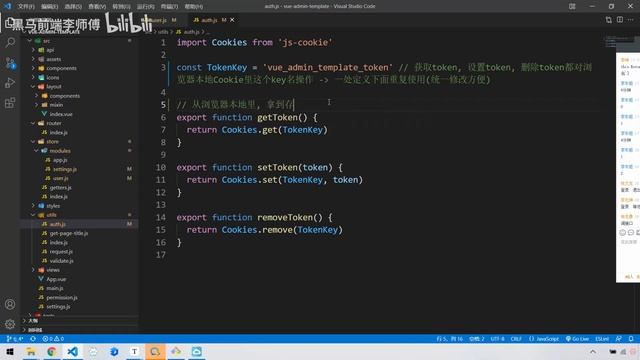The image size is (640, 360).
Task: Open errors and warnings count in status bar
Action: pyautogui.click(x=53, y=339)
